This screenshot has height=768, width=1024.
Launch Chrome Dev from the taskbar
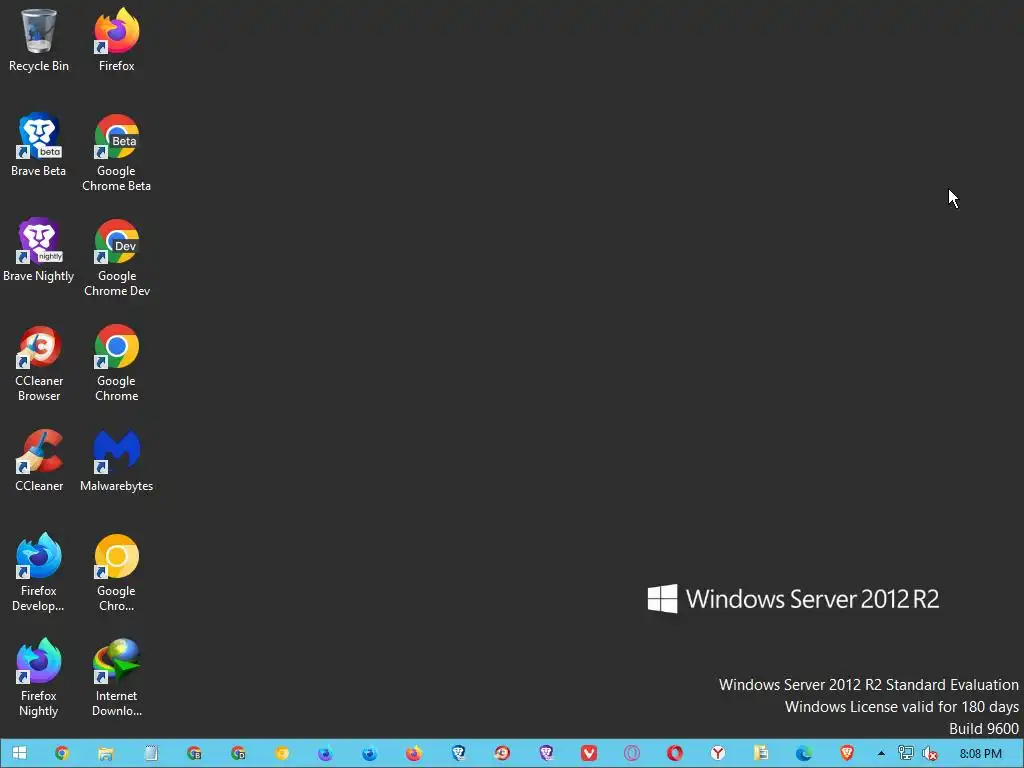[x=238, y=754]
